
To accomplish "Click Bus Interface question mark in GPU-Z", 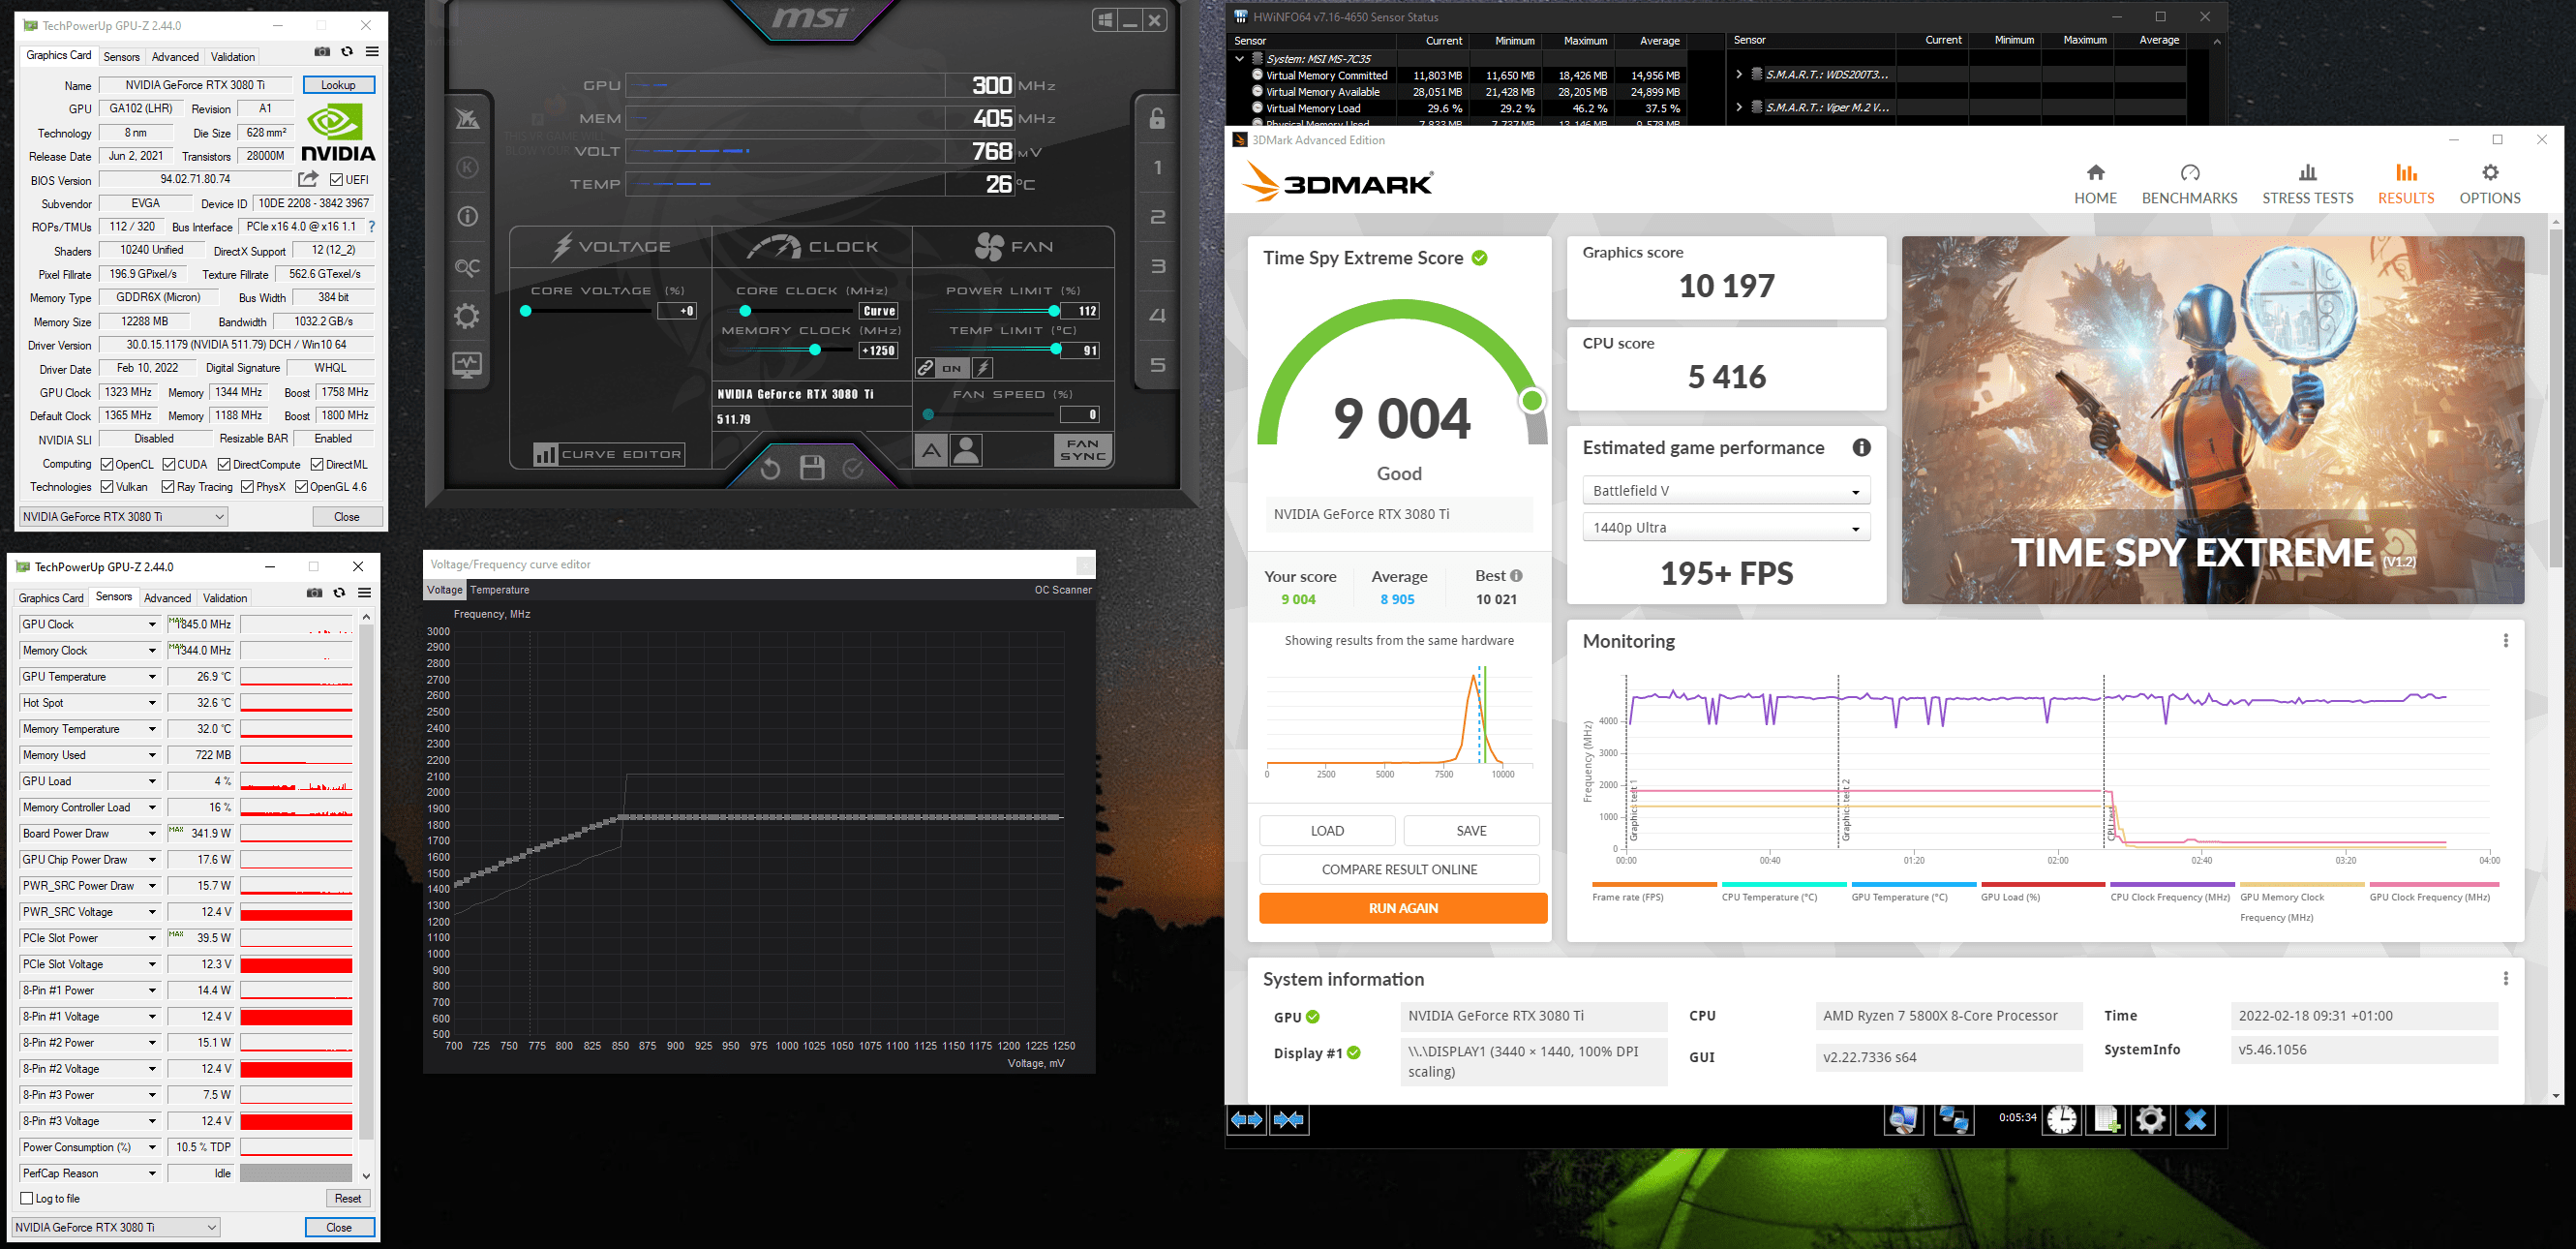I will (x=372, y=227).
